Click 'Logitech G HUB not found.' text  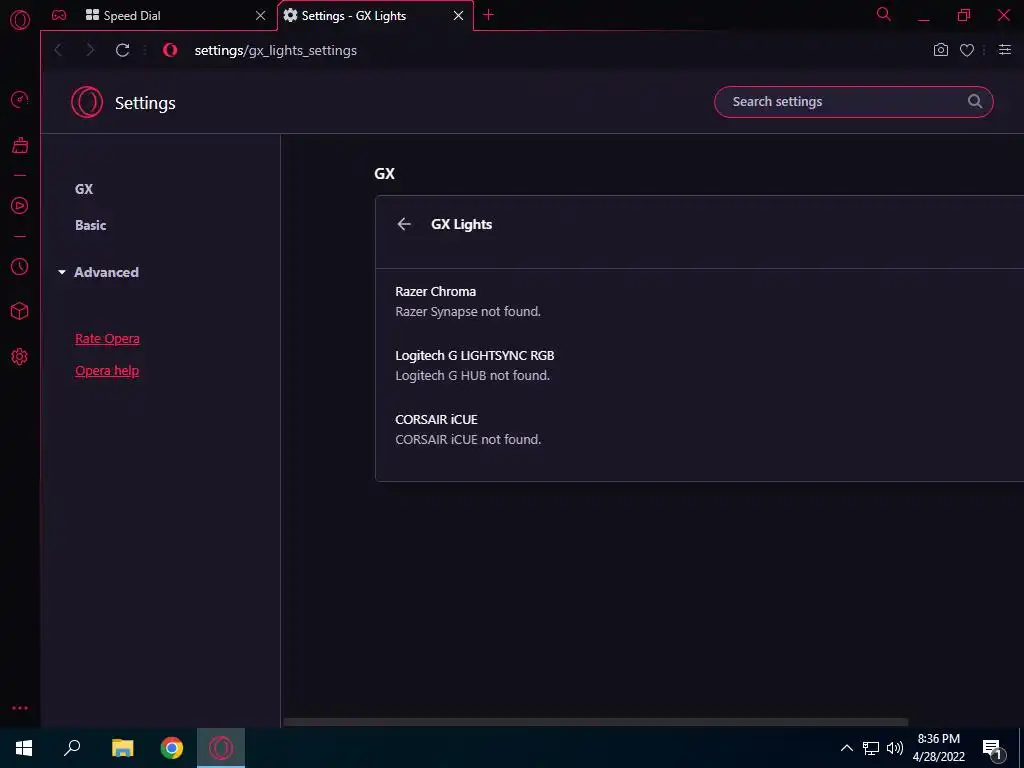click(x=473, y=376)
